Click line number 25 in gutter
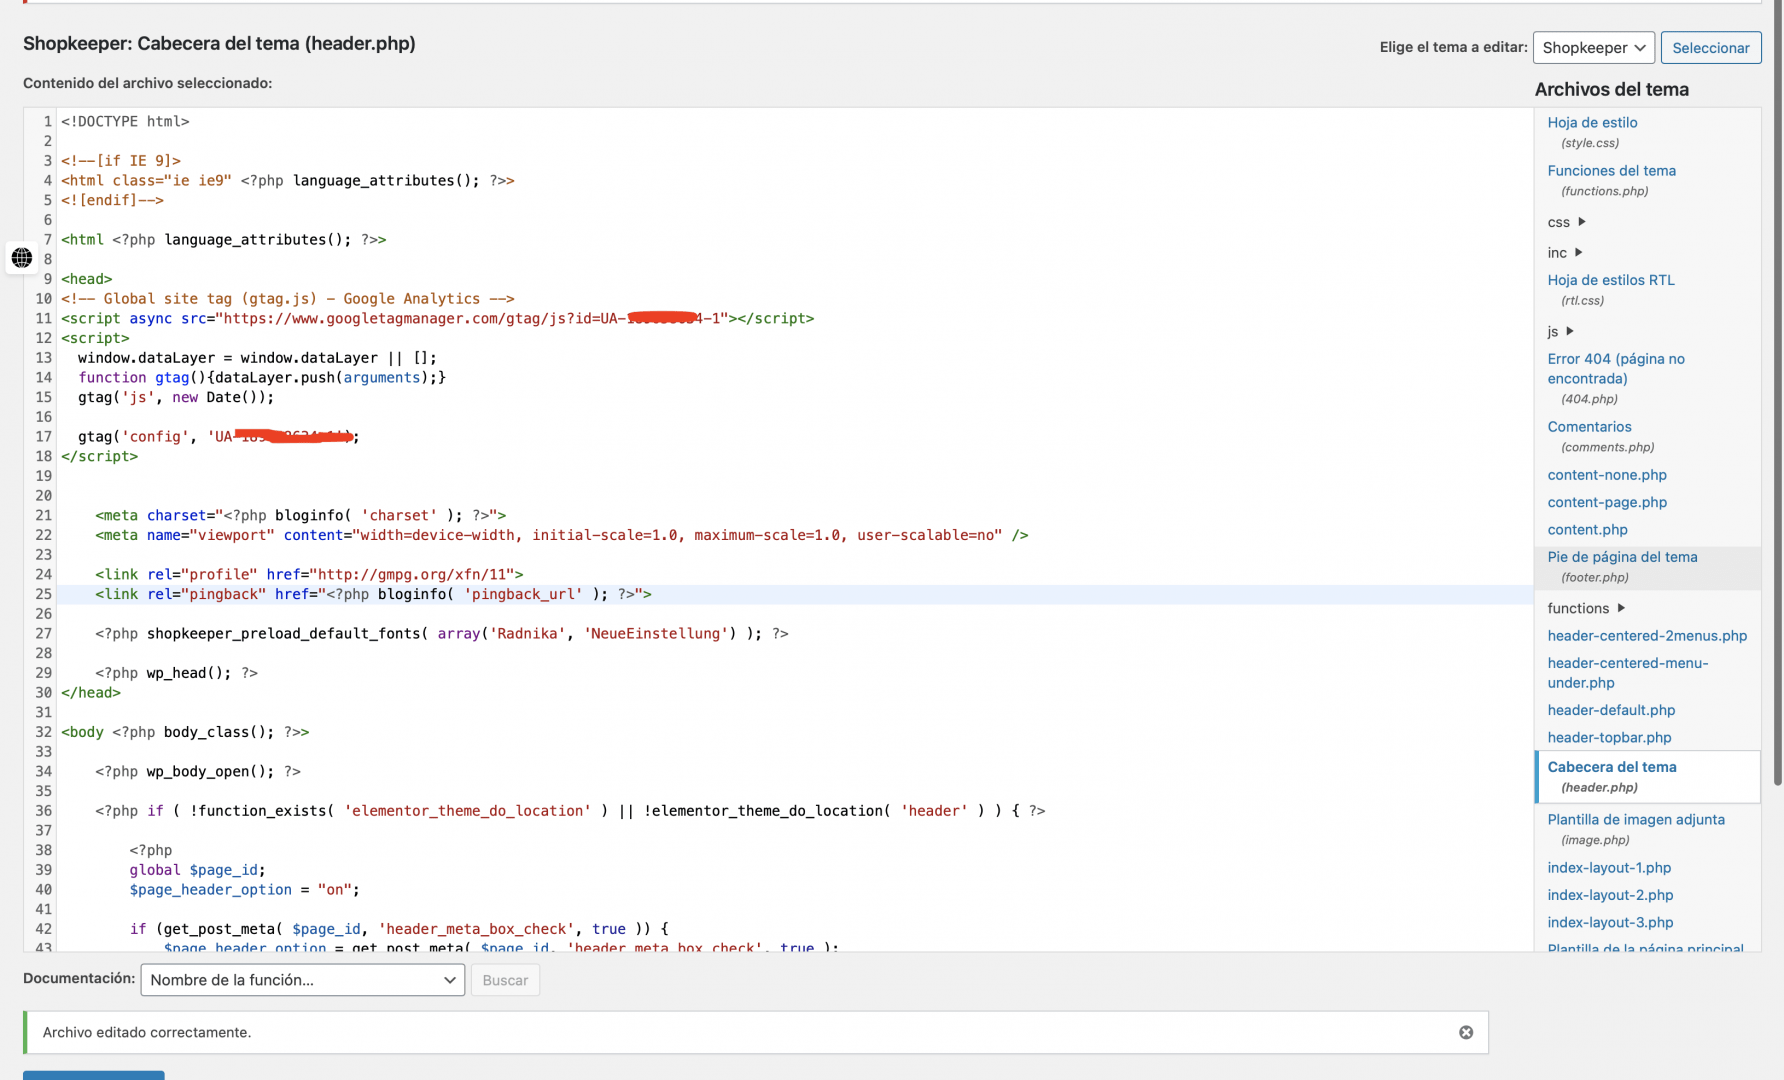This screenshot has width=1784, height=1080. tap(43, 594)
